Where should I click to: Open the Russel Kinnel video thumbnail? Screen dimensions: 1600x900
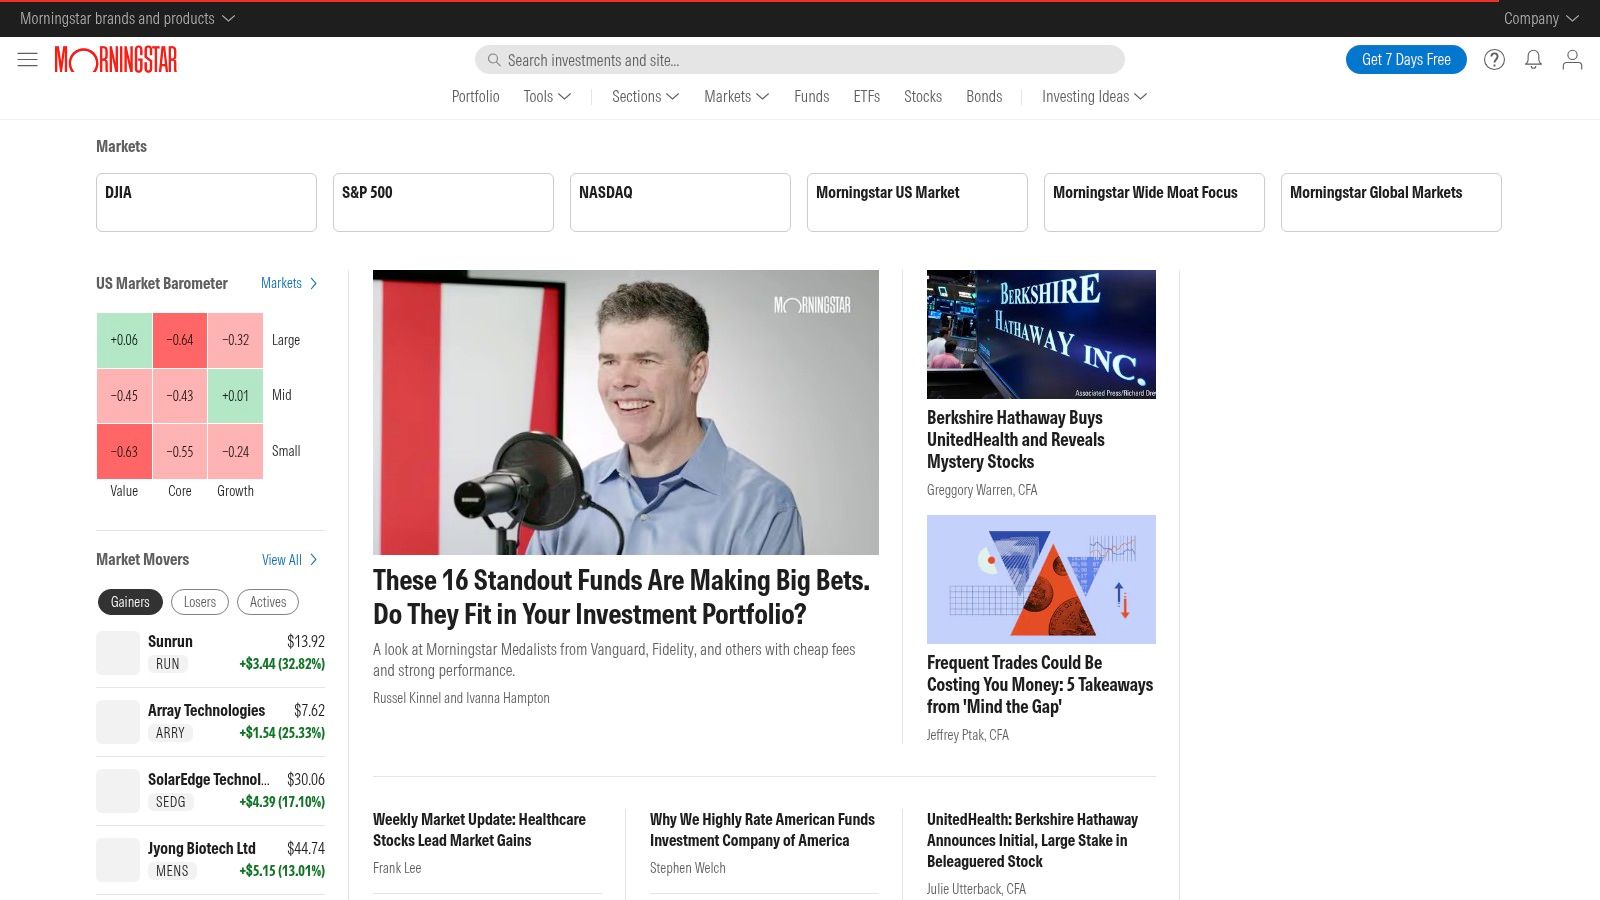pos(626,412)
